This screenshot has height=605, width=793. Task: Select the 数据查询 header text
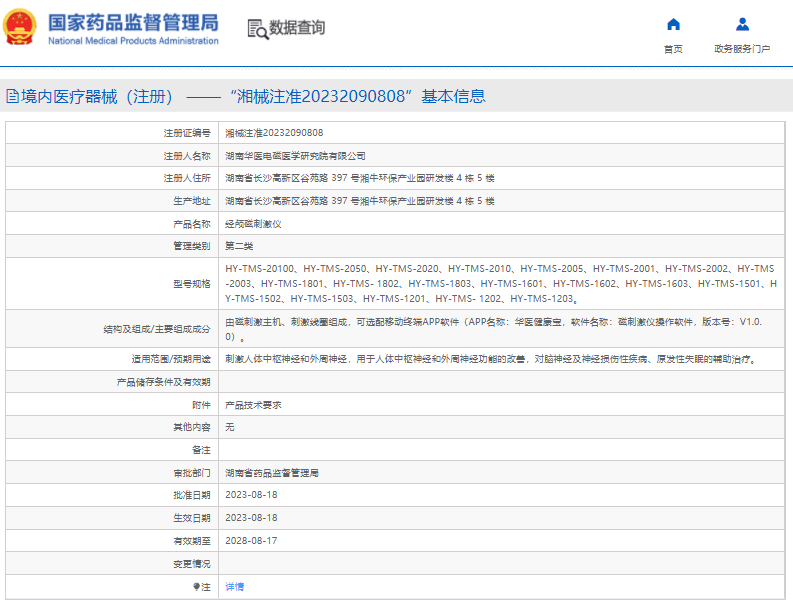[x=297, y=28]
